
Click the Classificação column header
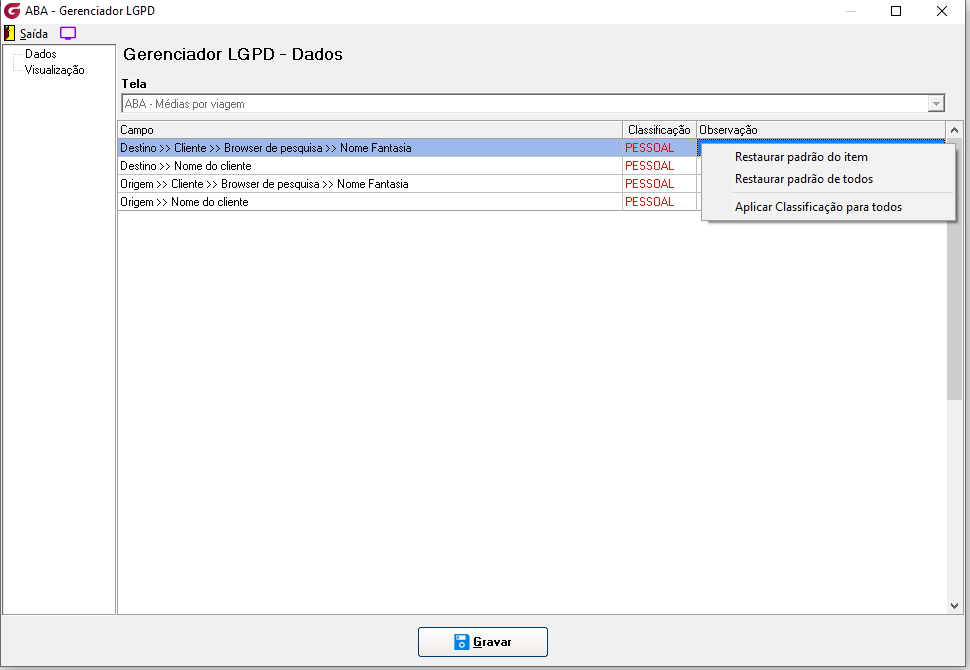(x=659, y=130)
